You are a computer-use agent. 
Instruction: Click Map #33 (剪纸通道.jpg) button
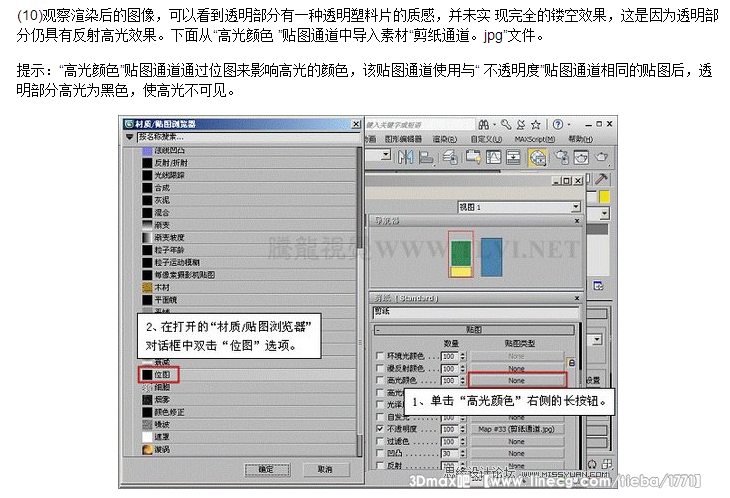(x=517, y=429)
